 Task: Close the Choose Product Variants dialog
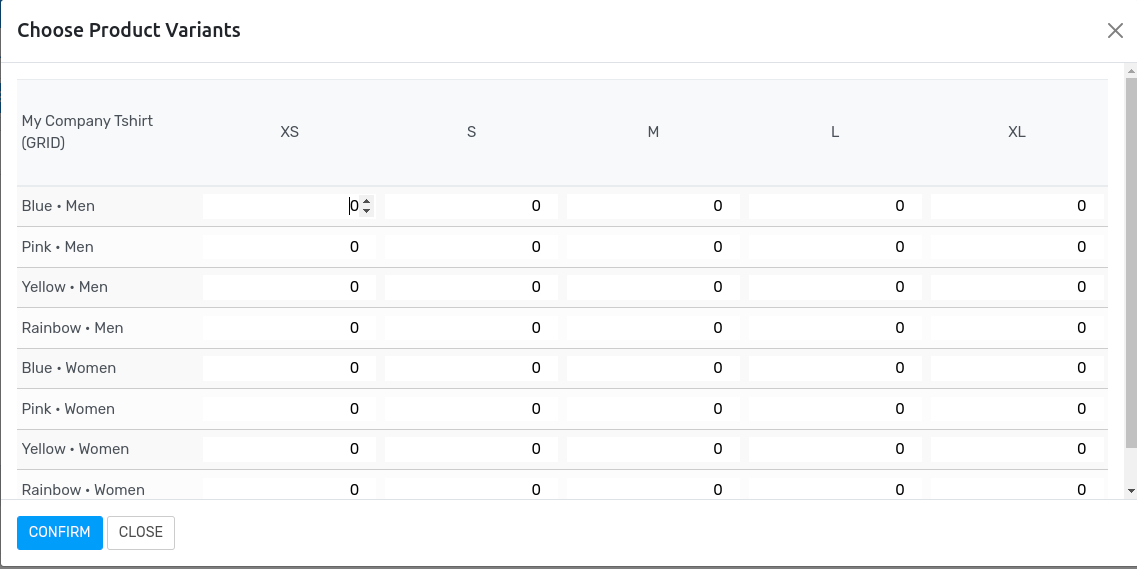pos(1115,31)
